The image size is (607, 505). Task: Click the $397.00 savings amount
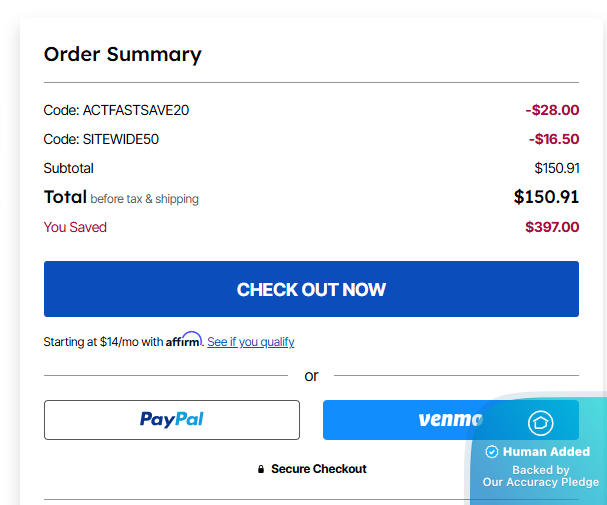point(552,227)
